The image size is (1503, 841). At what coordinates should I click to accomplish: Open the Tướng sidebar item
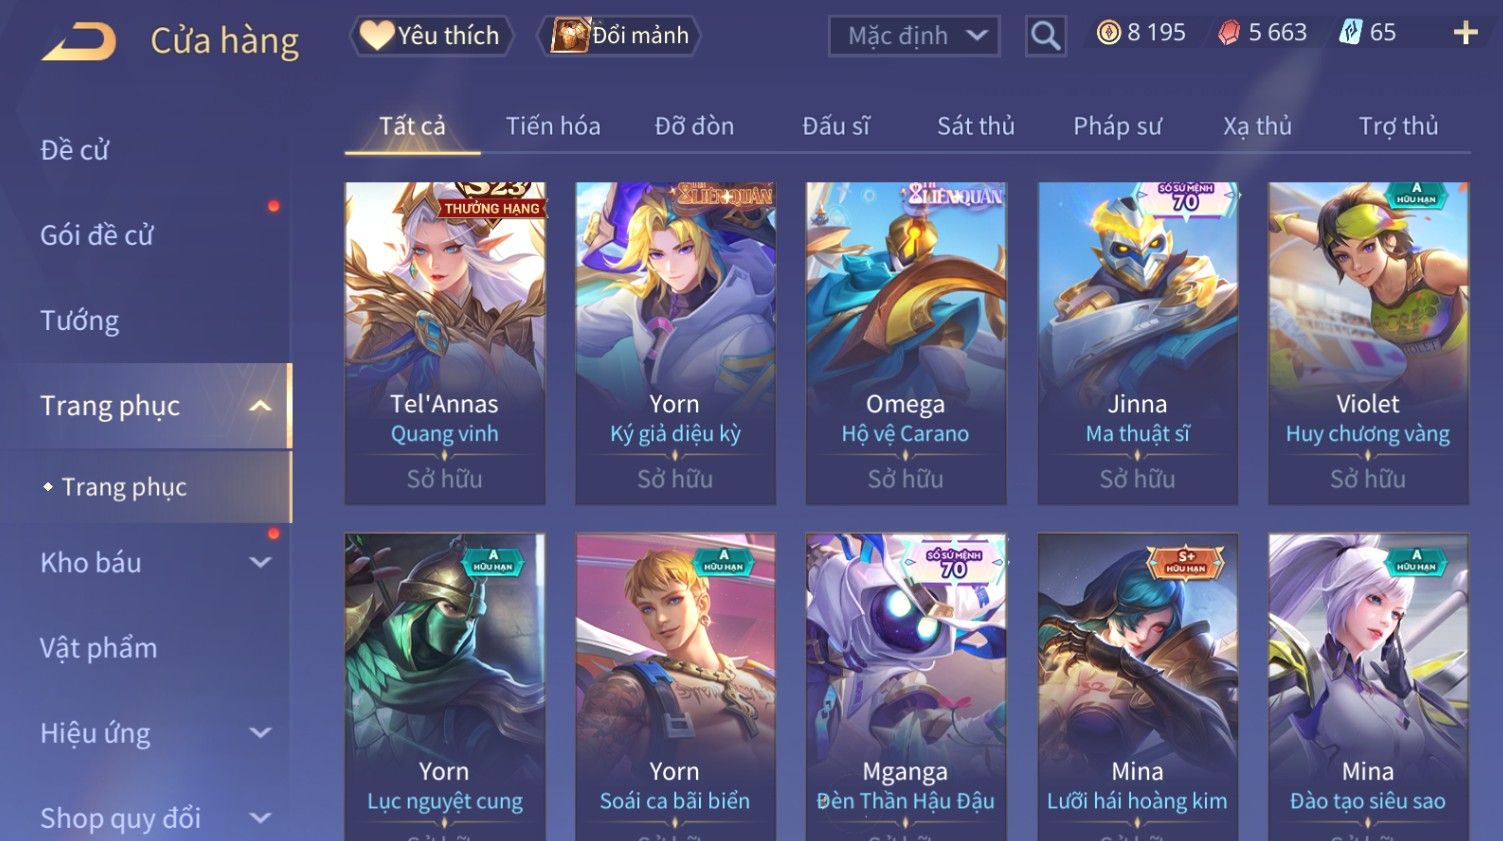pos(80,320)
